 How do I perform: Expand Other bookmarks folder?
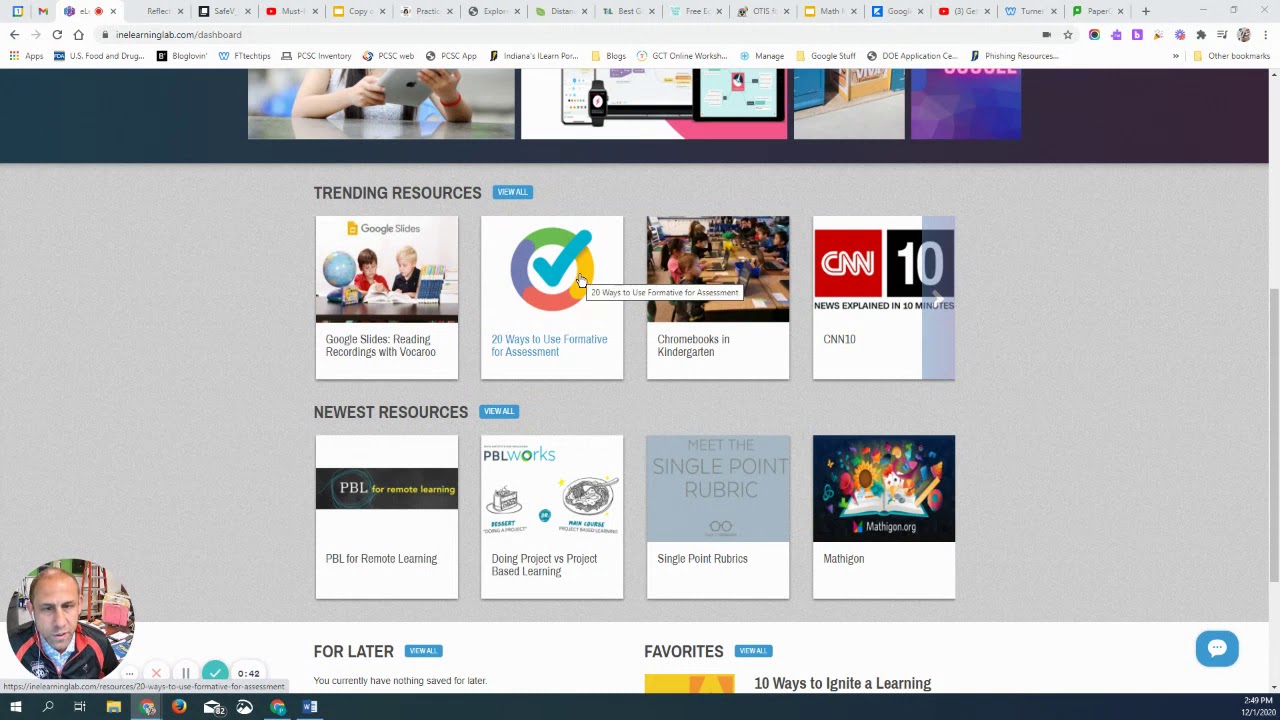(1231, 56)
